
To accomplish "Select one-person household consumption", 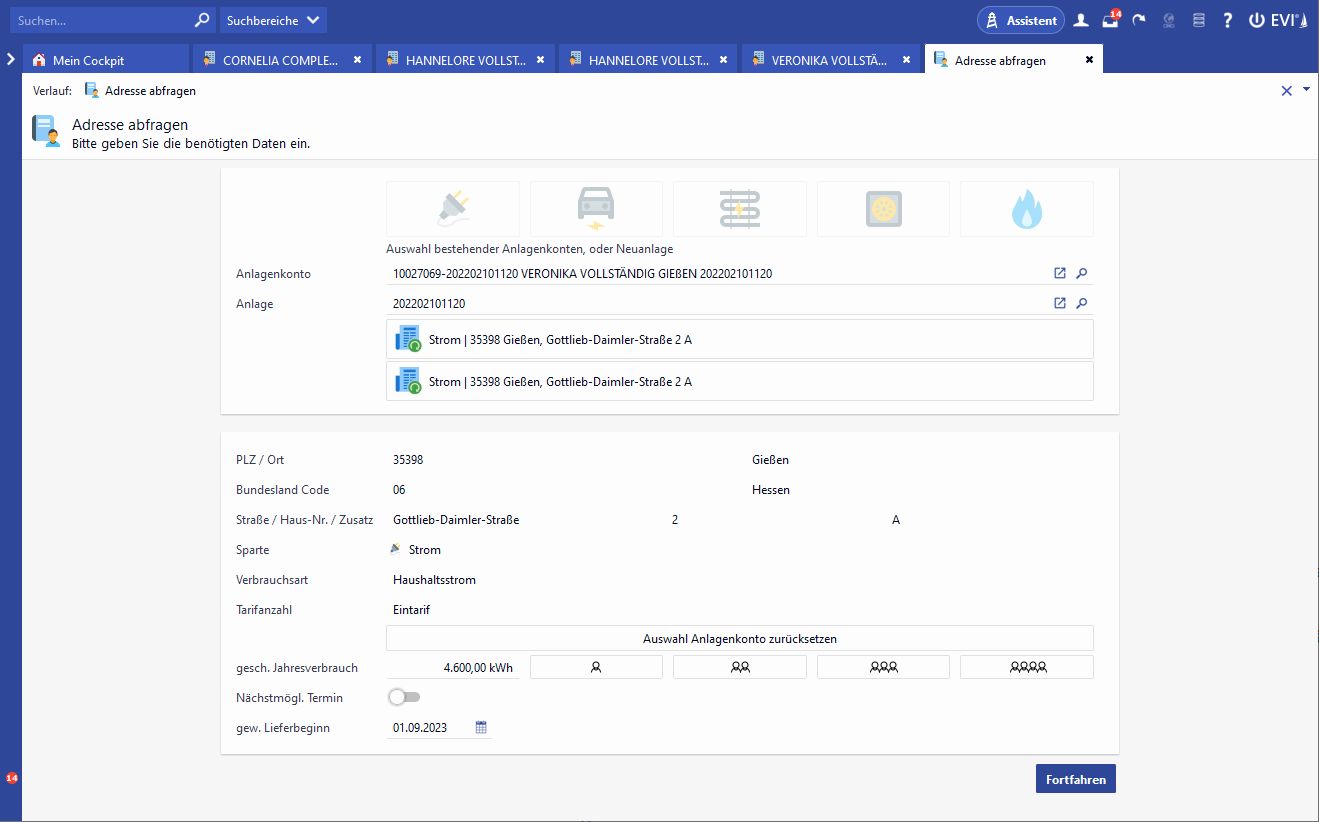I will (596, 667).
